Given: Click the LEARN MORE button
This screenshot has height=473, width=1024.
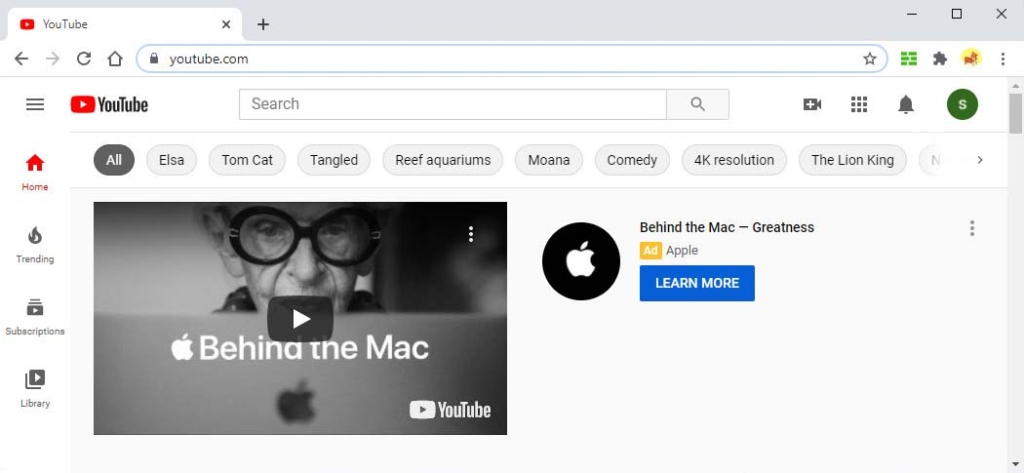Looking at the screenshot, I should [x=697, y=283].
